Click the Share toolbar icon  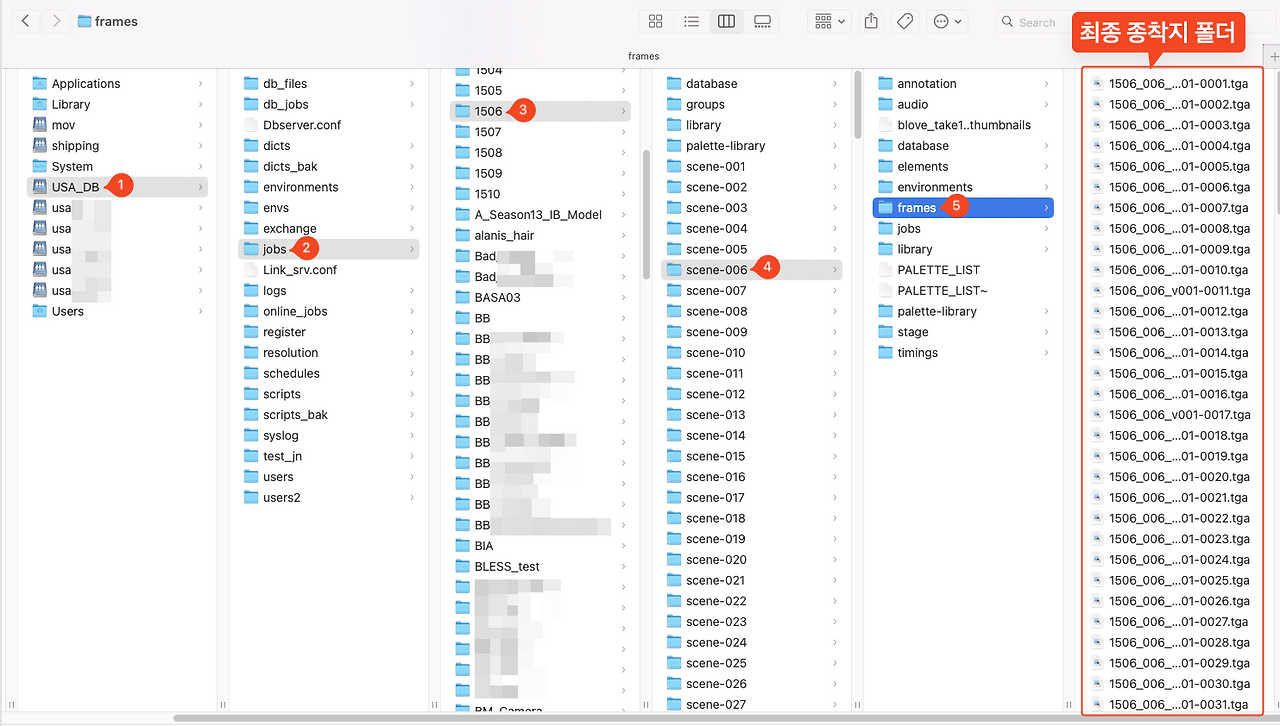(x=871, y=21)
